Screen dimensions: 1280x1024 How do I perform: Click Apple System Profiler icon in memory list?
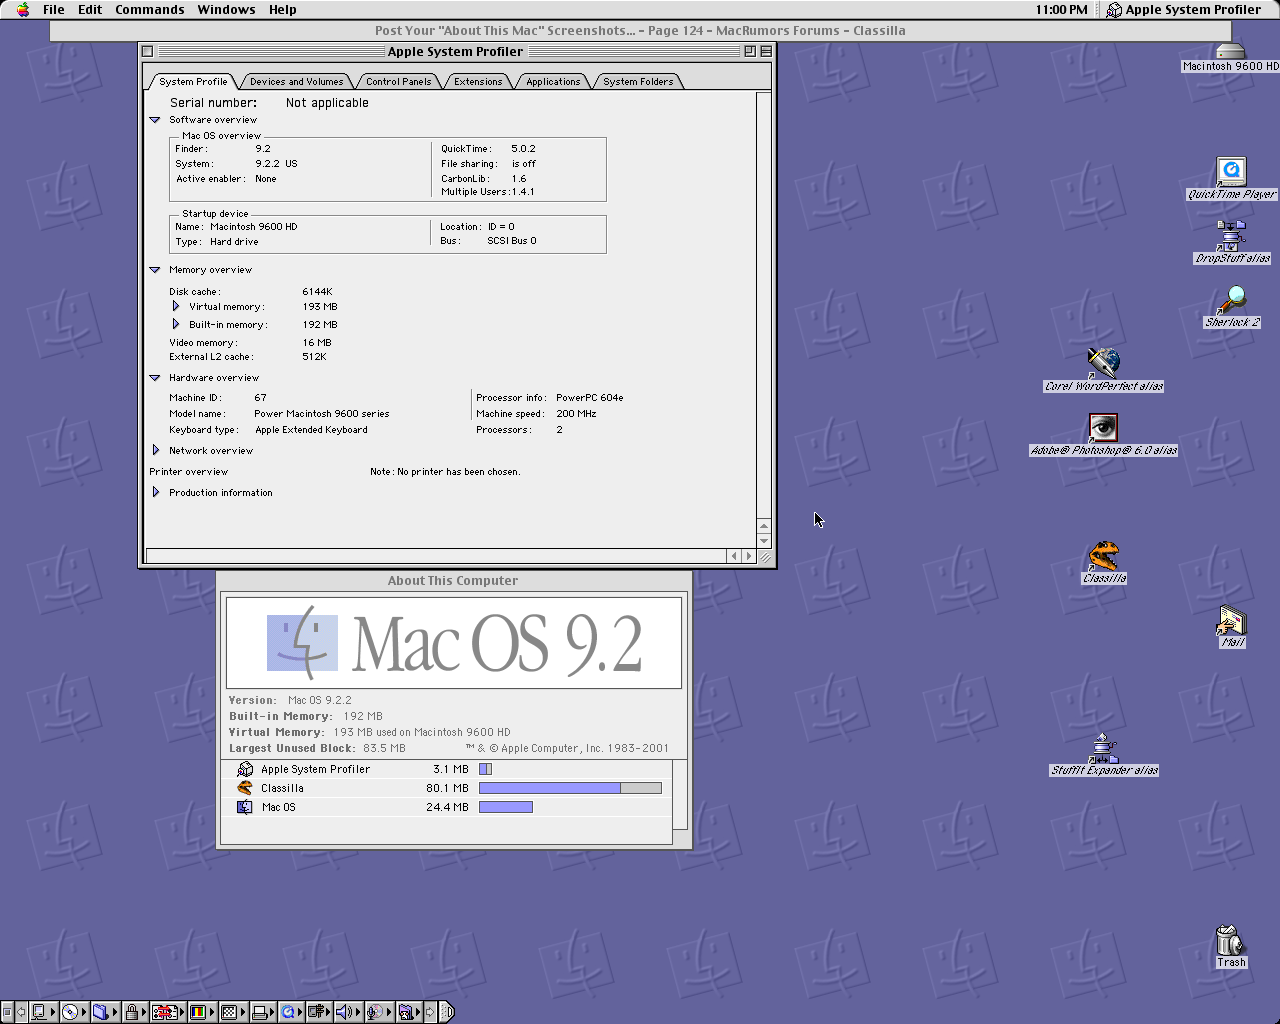[245, 769]
